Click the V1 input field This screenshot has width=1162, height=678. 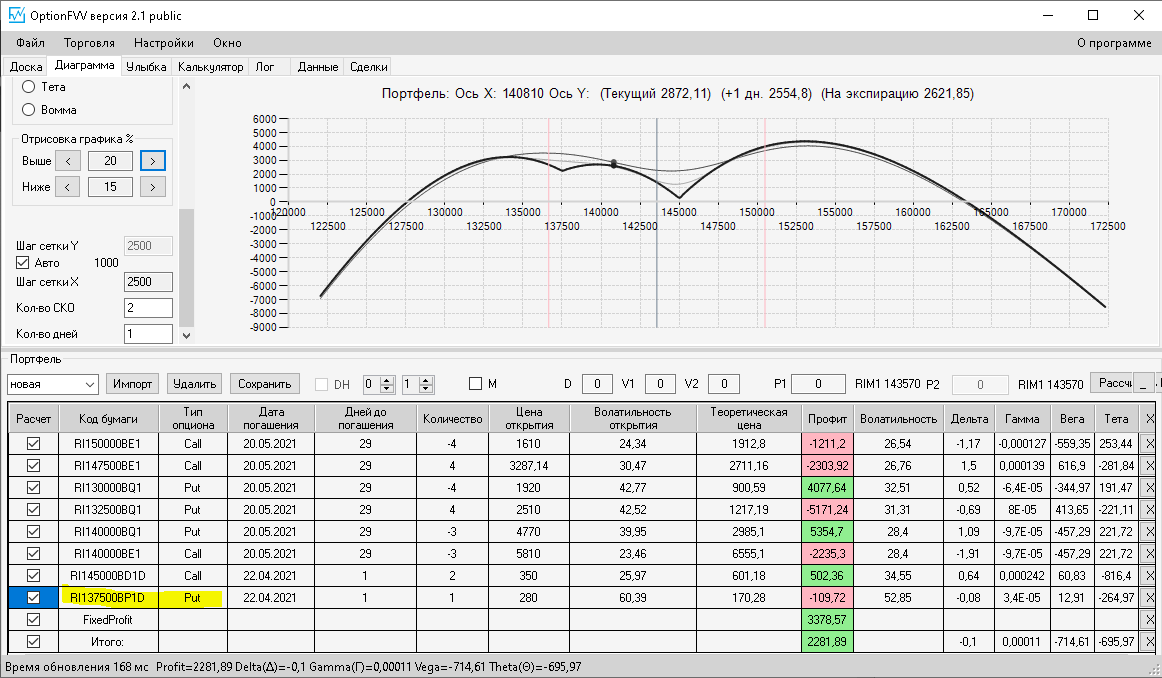pos(660,384)
